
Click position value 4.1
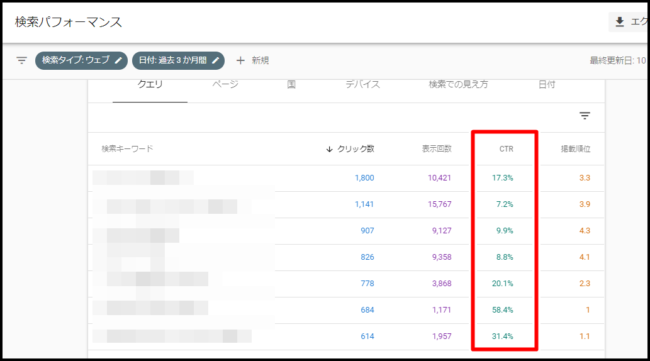[x=585, y=257]
